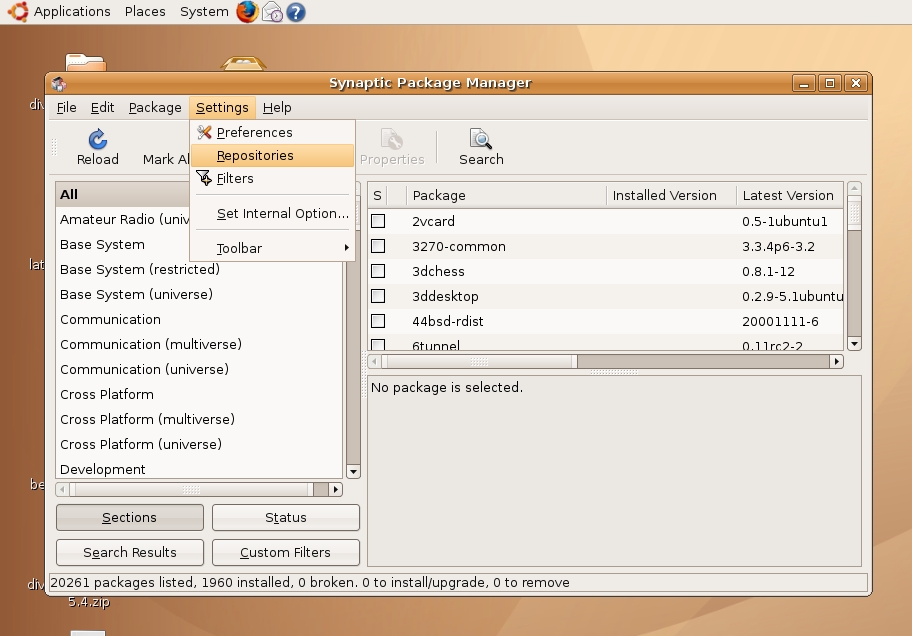Click the sections list scroll-right arrow

336,489
